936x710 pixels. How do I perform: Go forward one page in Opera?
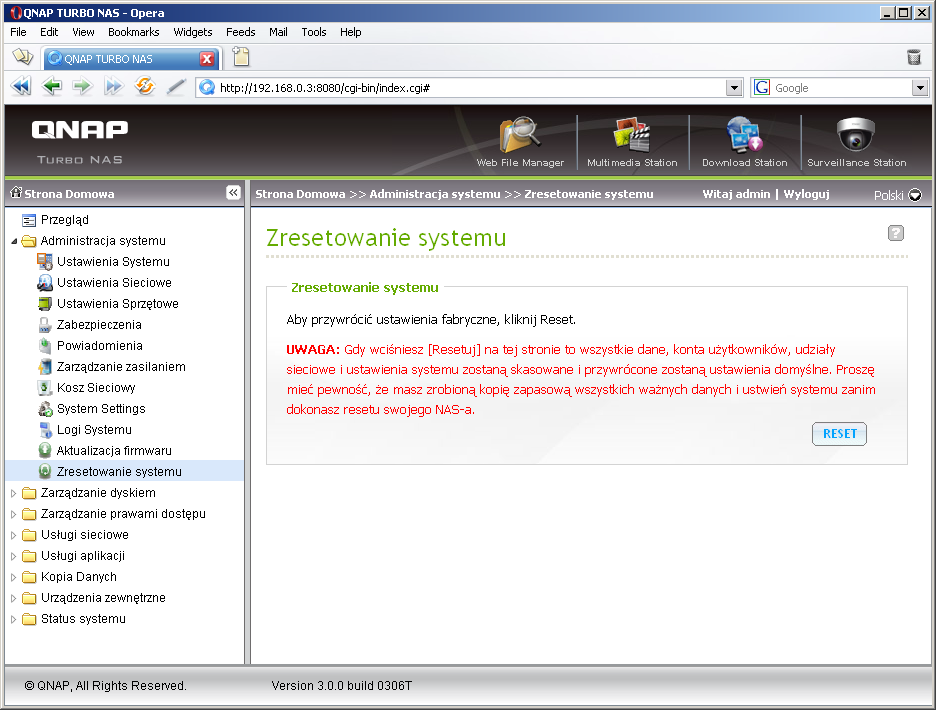click(82, 87)
